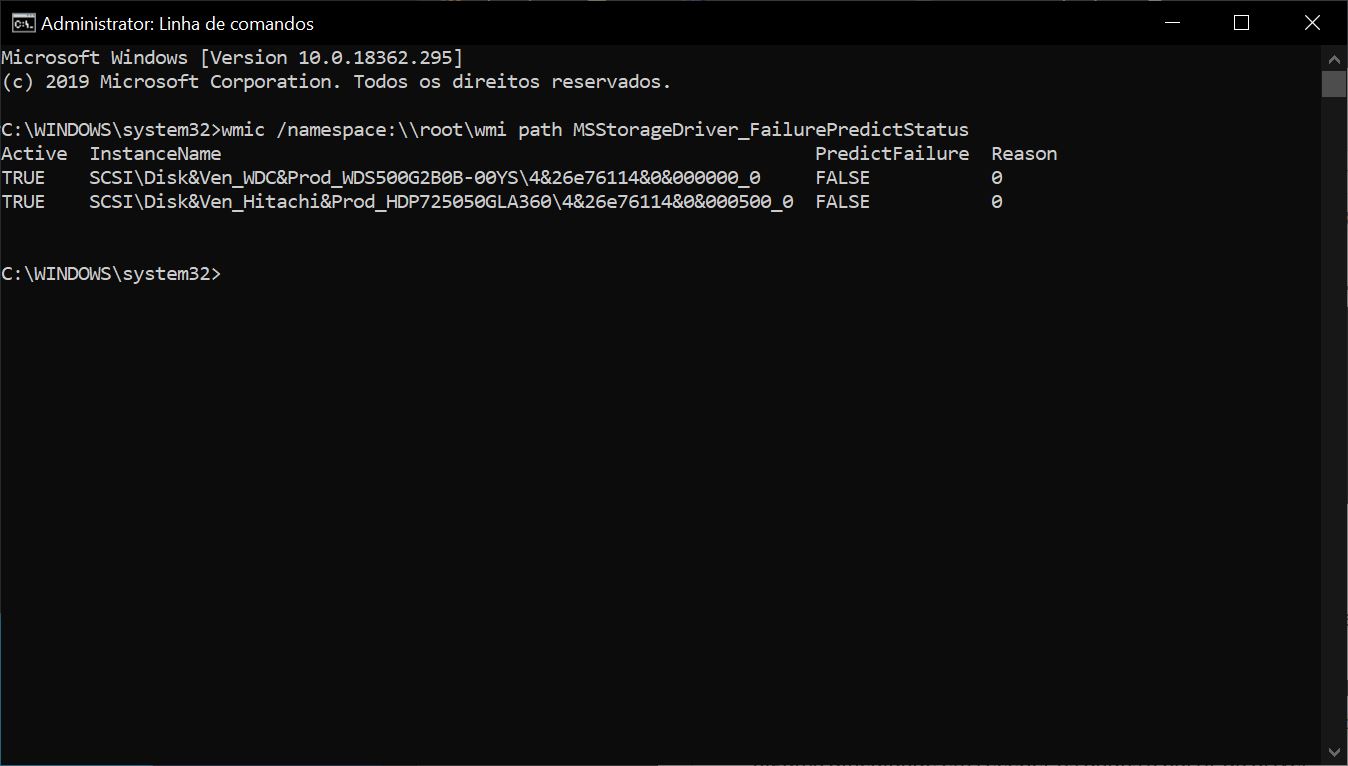Click the scrollbar down arrow
The width and height of the screenshot is (1348, 766).
(1334, 752)
